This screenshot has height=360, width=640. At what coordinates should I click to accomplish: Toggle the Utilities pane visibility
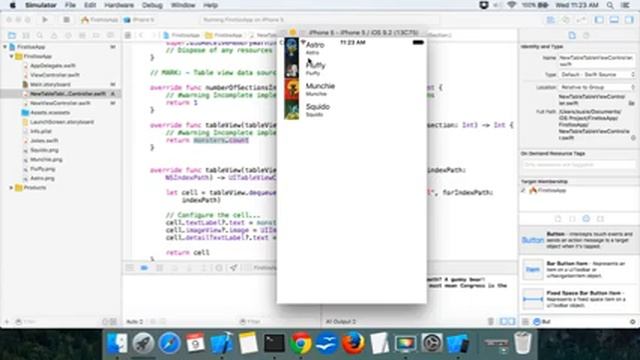629,20
